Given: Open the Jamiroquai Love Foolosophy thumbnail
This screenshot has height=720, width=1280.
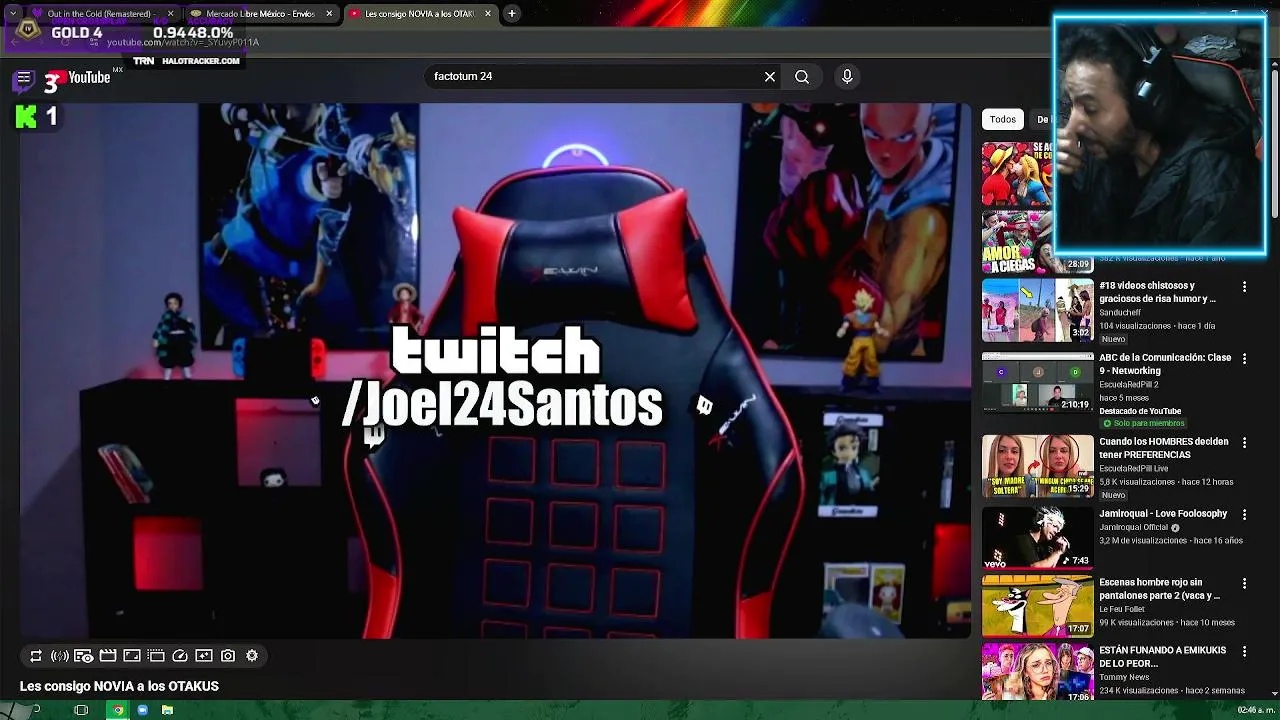Looking at the screenshot, I should (x=1037, y=537).
